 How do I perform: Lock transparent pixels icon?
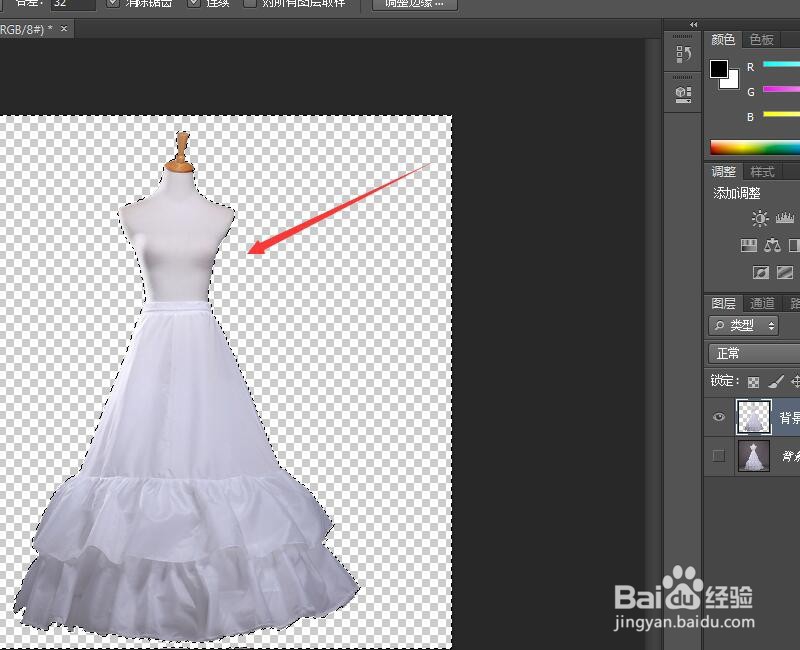753,382
